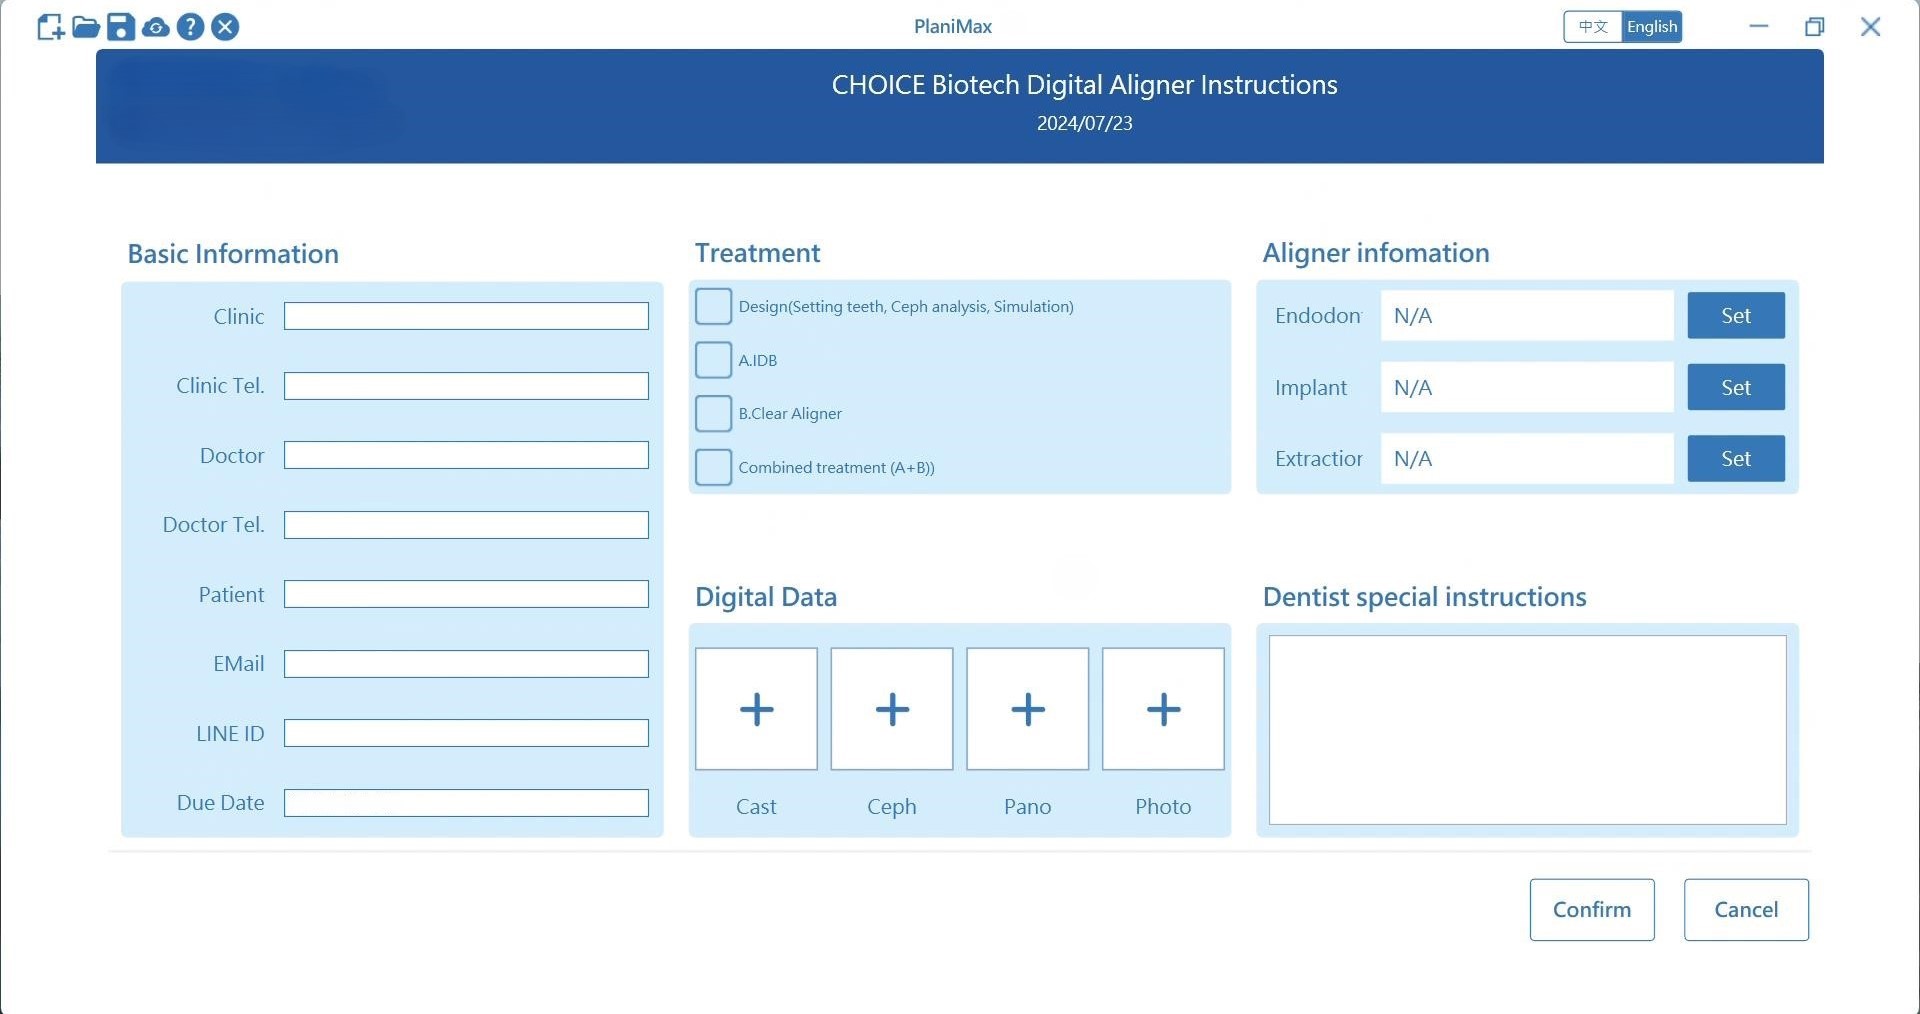Add a Cast file with plus icon
This screenshot has height=1014, width=1920.
click(756, 709)
